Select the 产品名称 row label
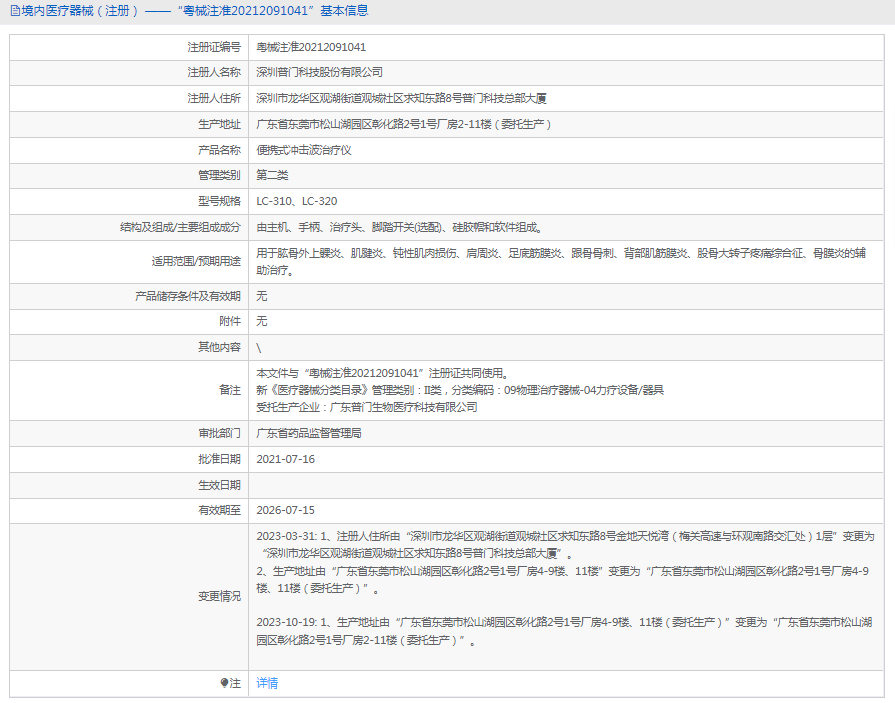This screenshot has width=895, height=703. [x=219, y=150]
